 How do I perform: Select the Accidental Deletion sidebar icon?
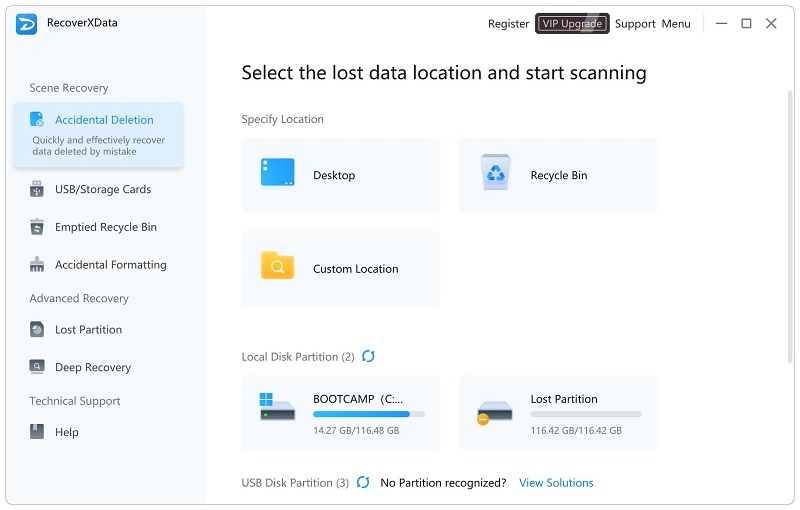pos(37,120)
